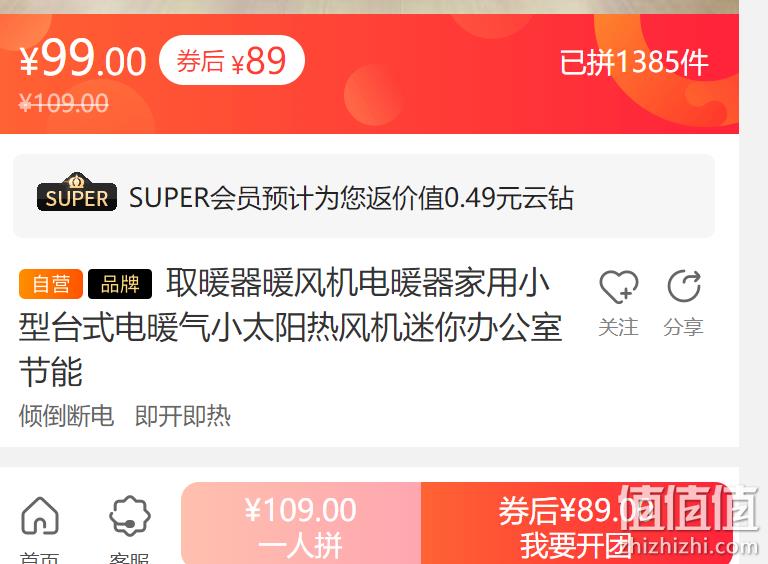Click the 我要开团 券后¥89 button

[577, 524]
